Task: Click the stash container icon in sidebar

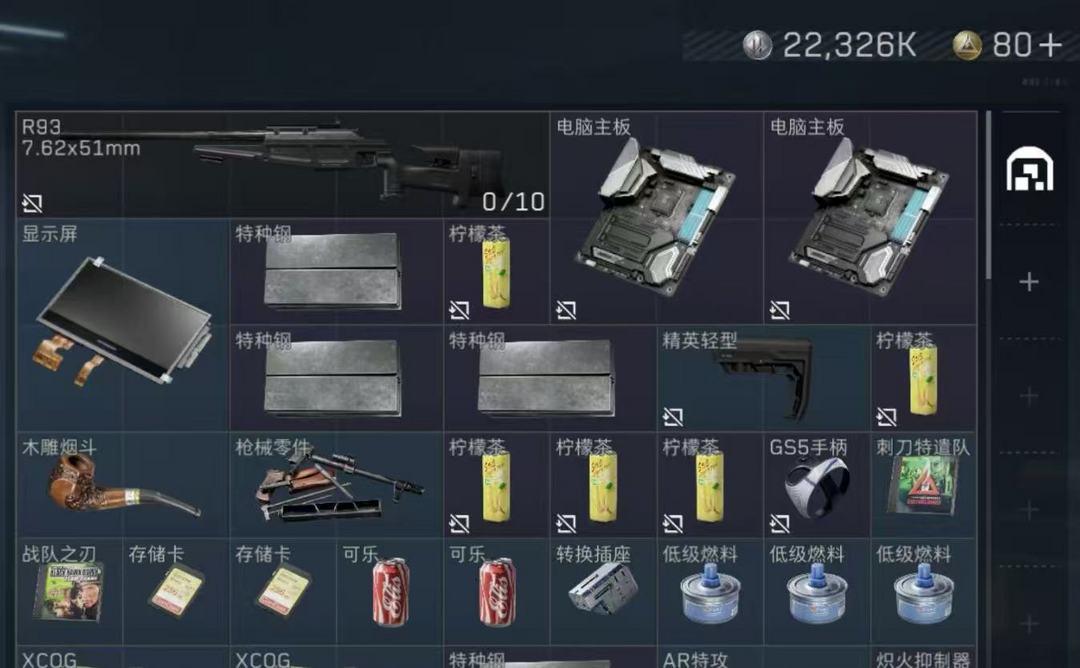Action: 1030,169
